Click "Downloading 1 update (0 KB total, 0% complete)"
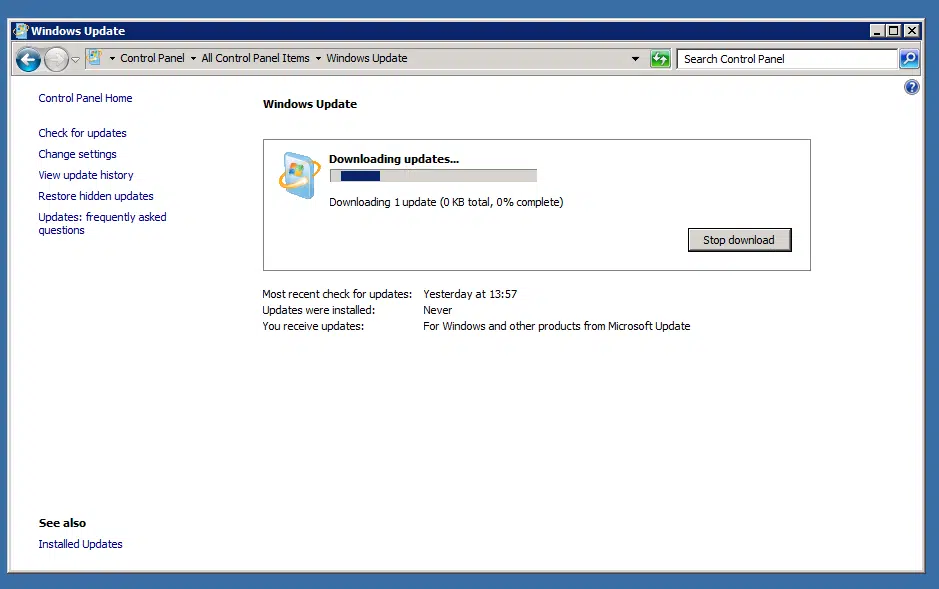This screenshot has width=939, height=589. pyautogui.click(x=446, y=202)
